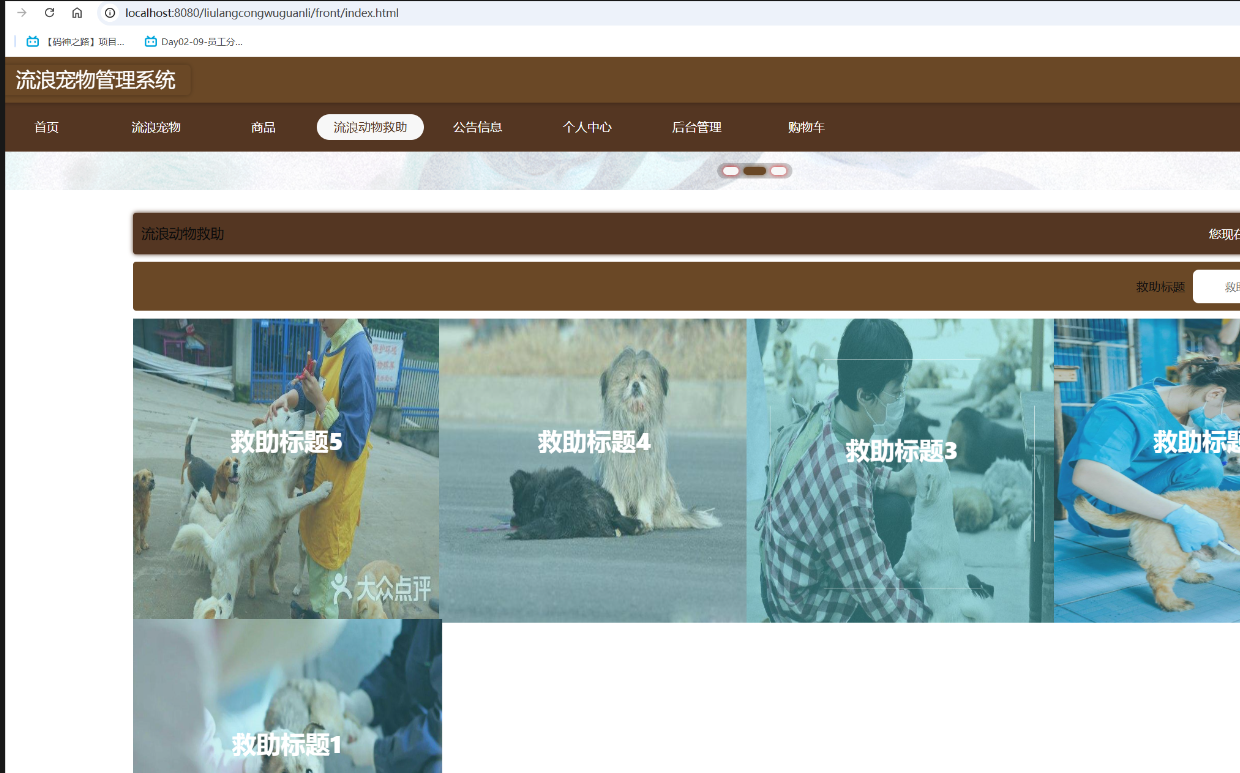The image size is (1240, 773).
Task: View site information icon in address bar
Action: pos(110,13)
